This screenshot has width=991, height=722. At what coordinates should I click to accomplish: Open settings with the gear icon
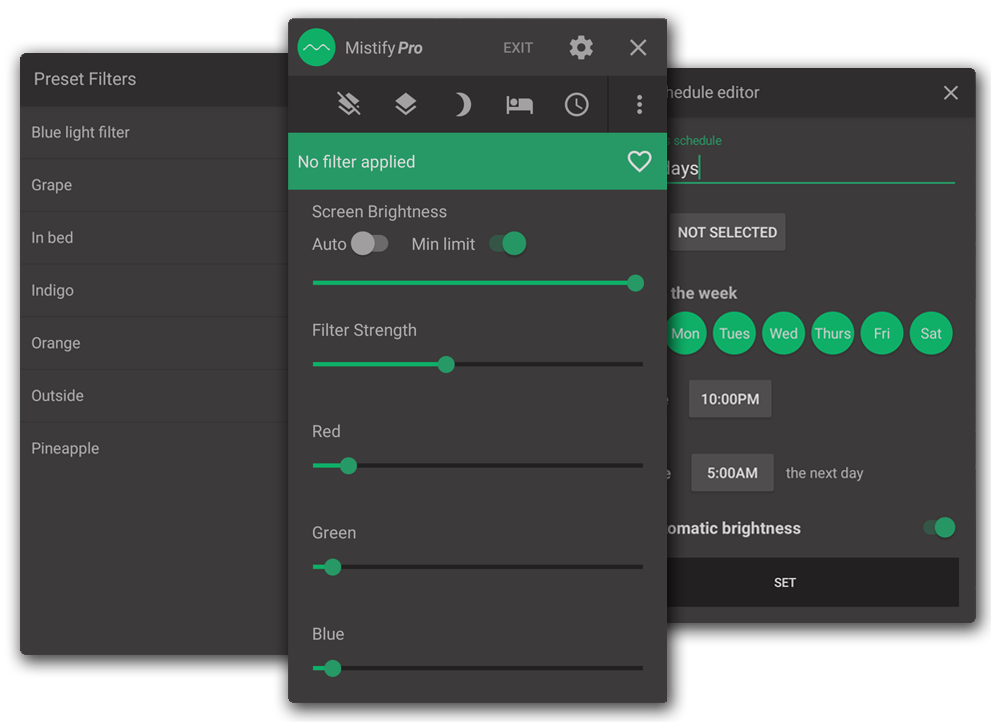581,47
